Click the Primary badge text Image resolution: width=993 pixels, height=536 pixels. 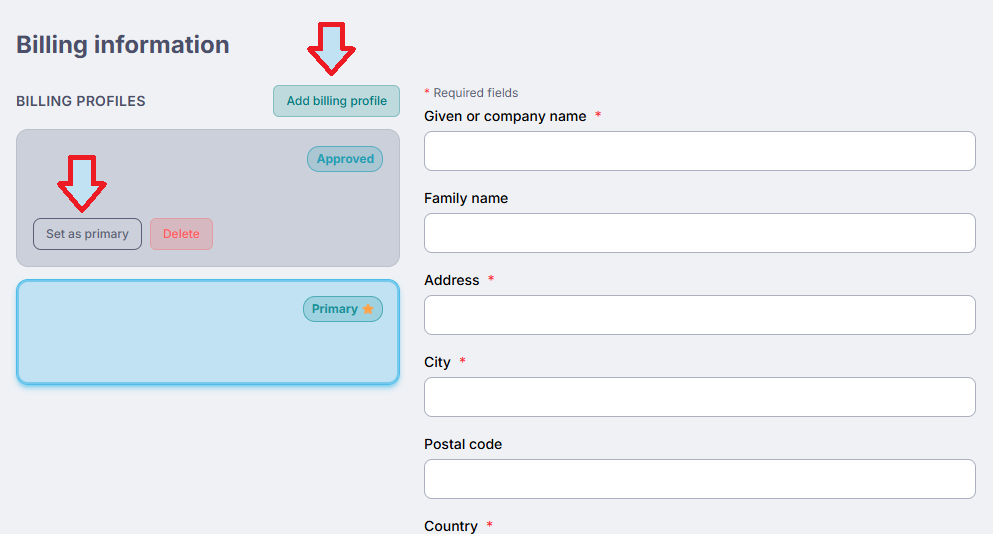coord(334,309)
